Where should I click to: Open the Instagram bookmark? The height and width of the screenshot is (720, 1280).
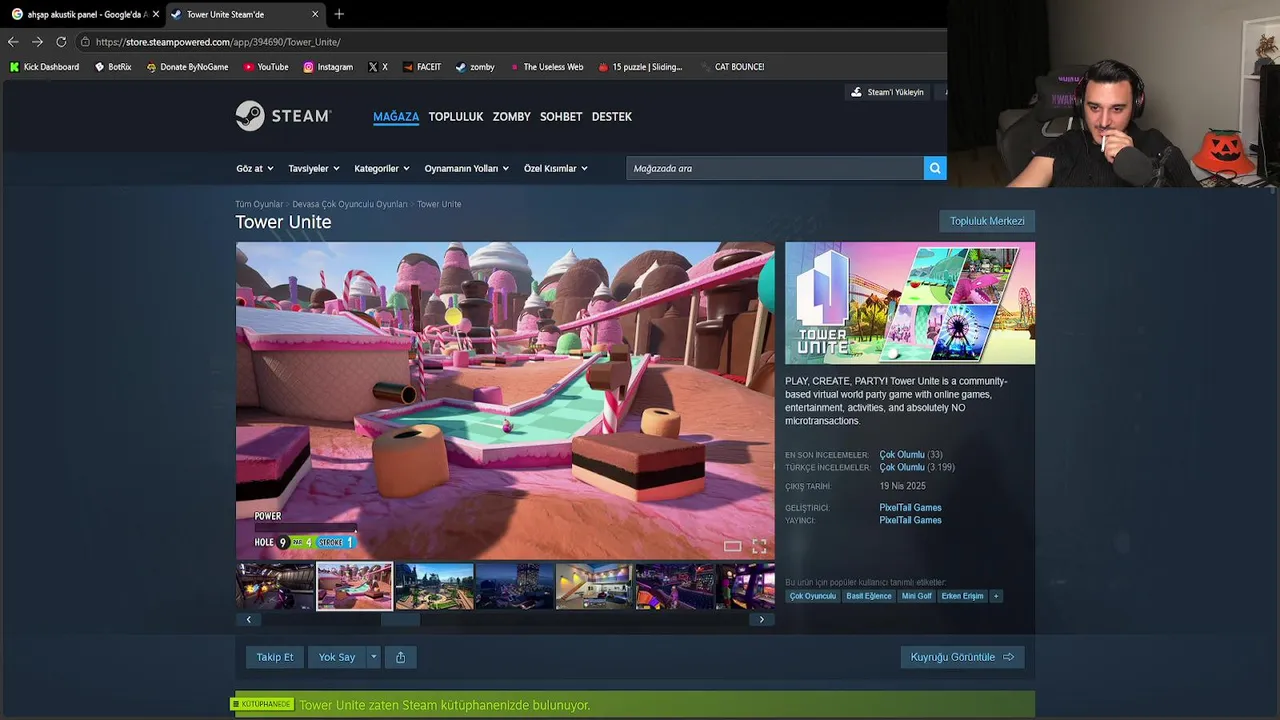click(x=328, y=67)
